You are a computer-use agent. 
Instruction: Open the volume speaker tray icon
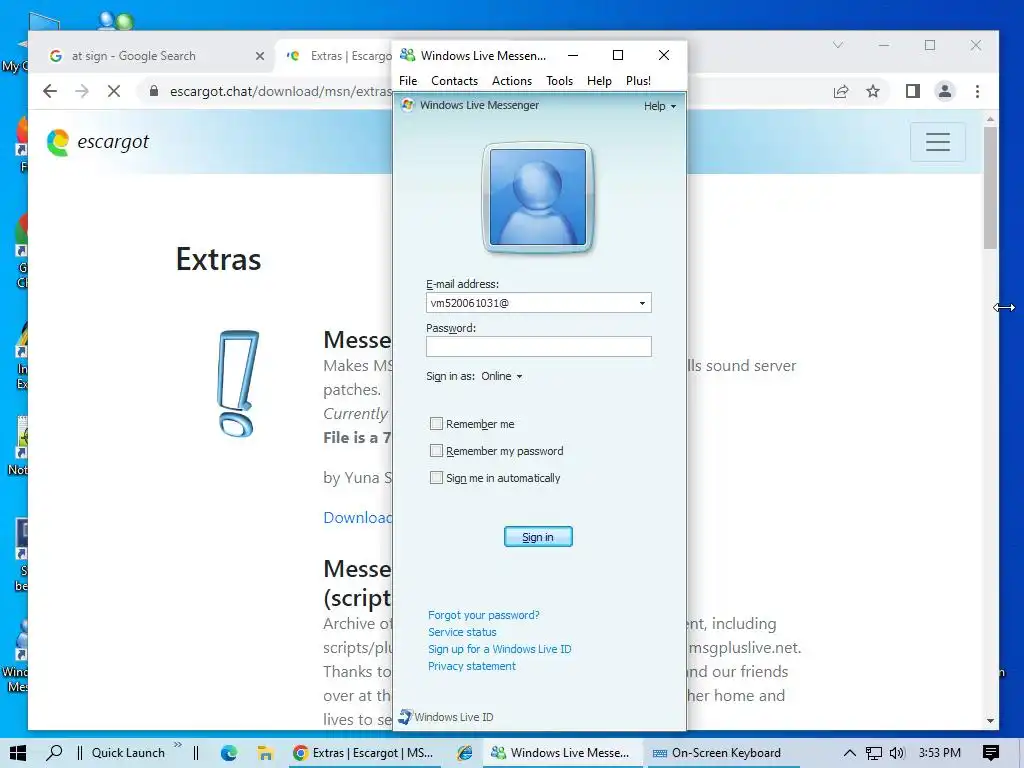click(897, 753)
